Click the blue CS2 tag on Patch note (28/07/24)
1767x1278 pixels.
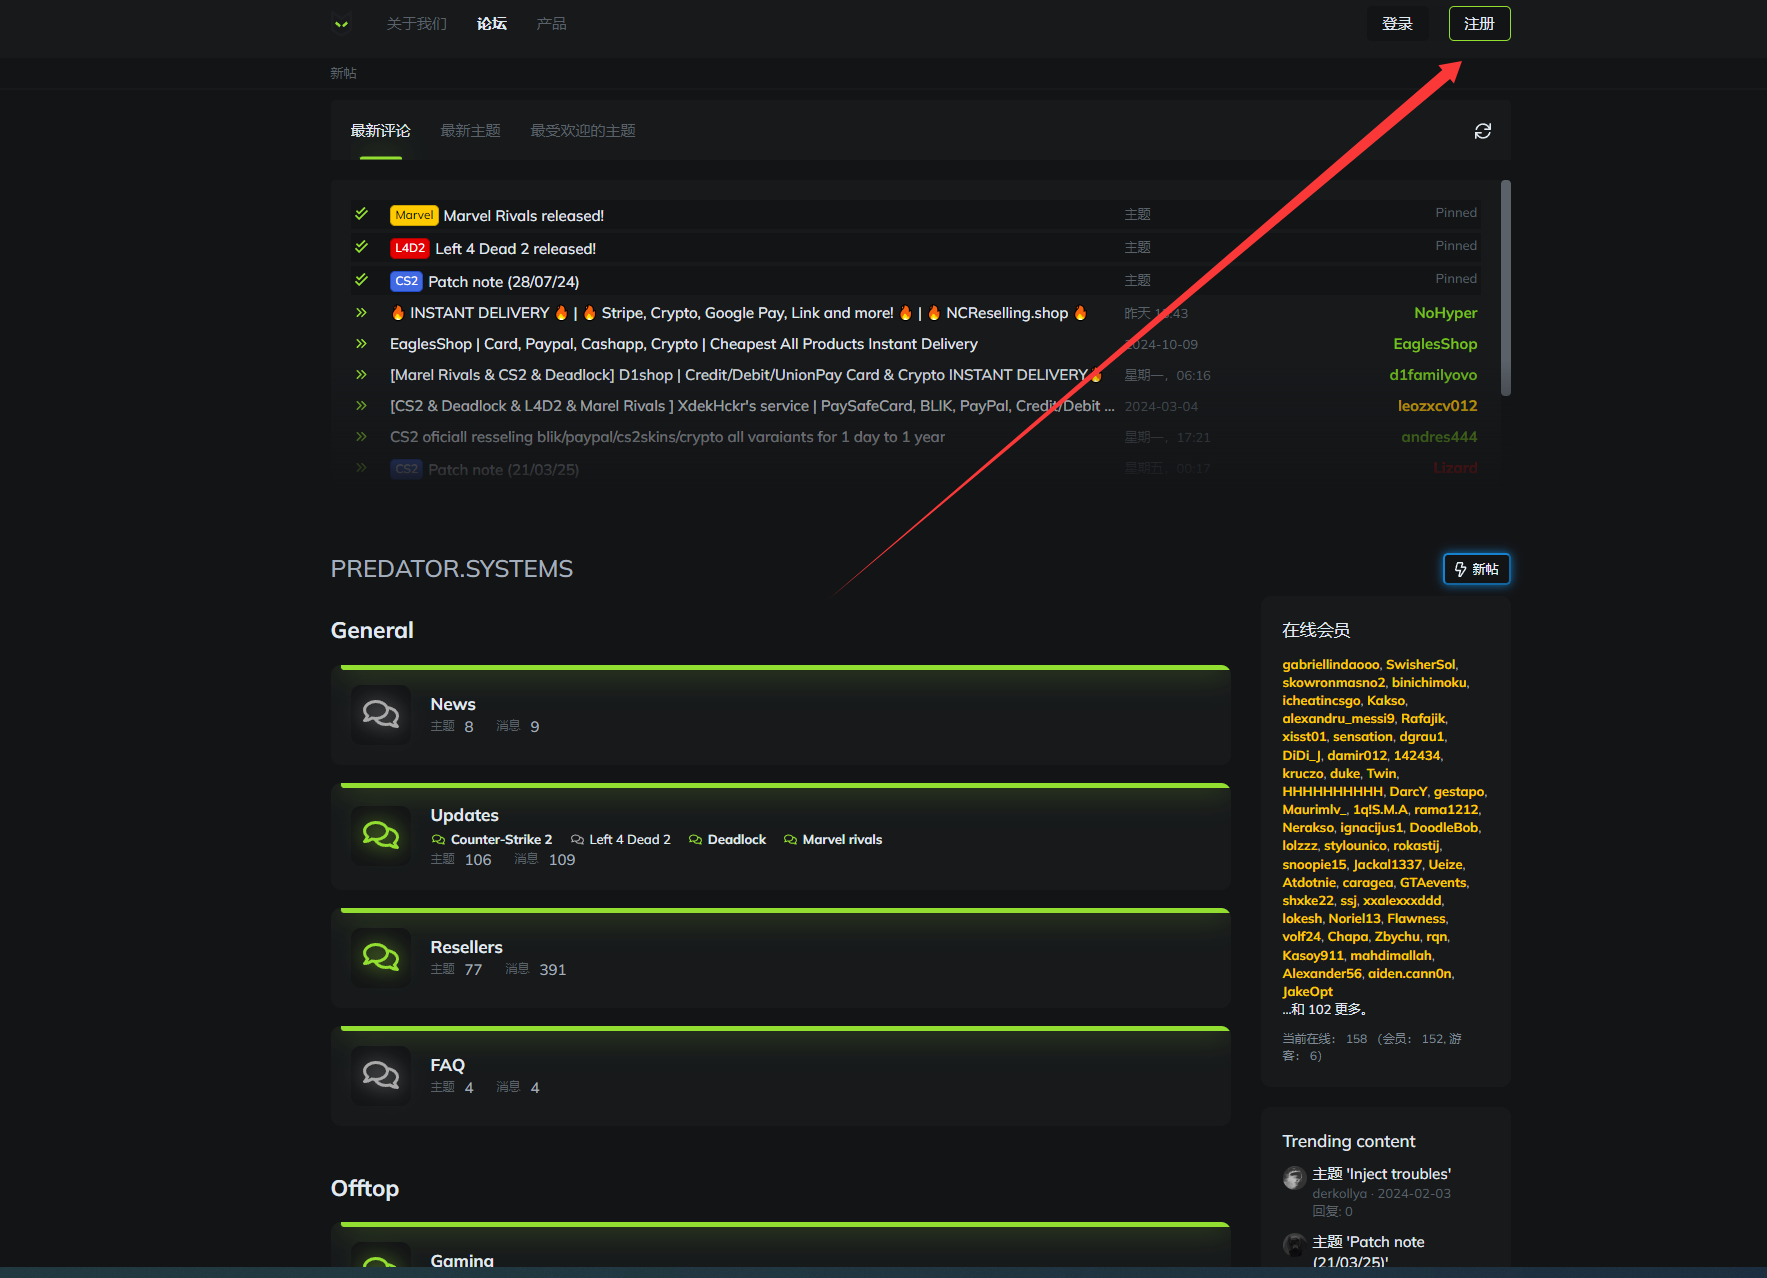[406, 281]
